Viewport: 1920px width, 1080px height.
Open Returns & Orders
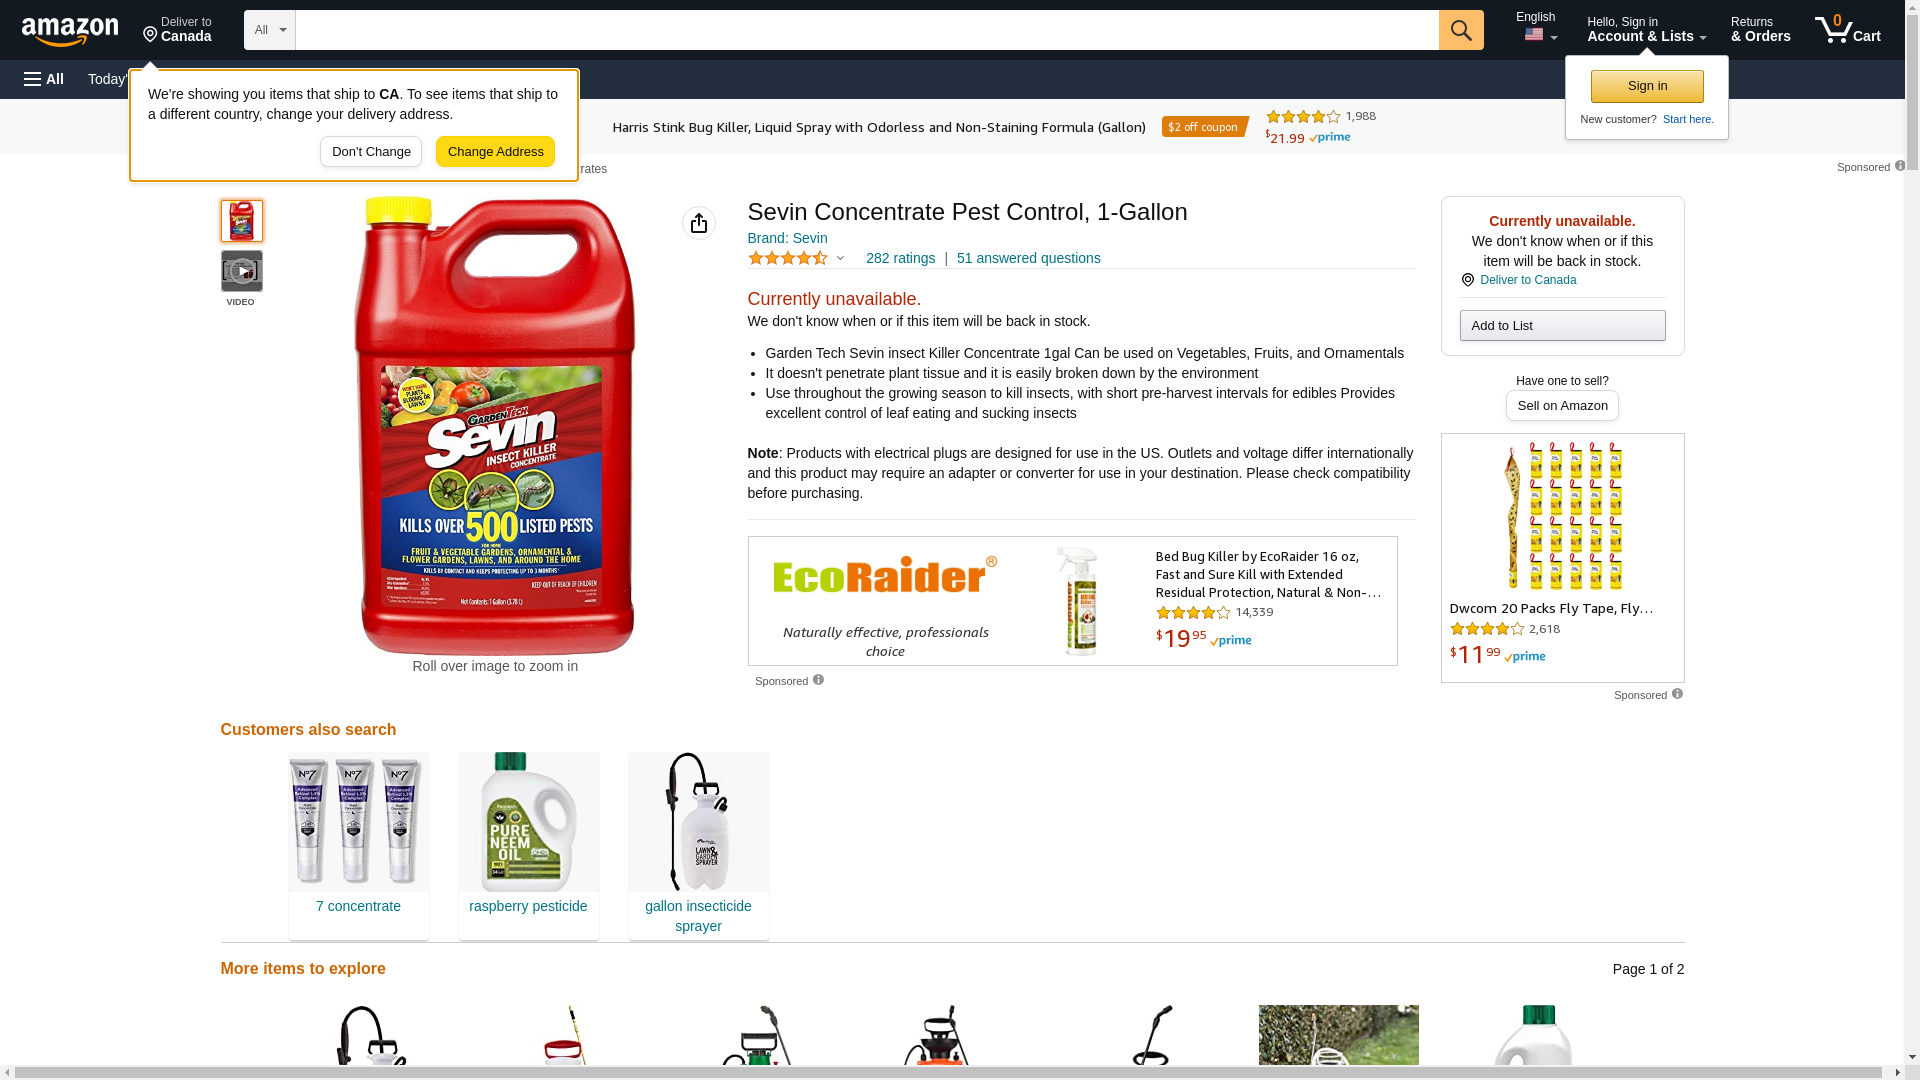coord(1761,30)
